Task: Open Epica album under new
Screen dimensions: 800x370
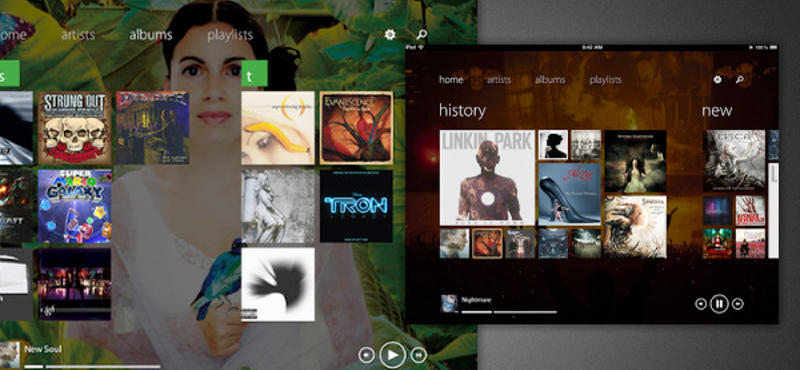Action: (734, 161)
